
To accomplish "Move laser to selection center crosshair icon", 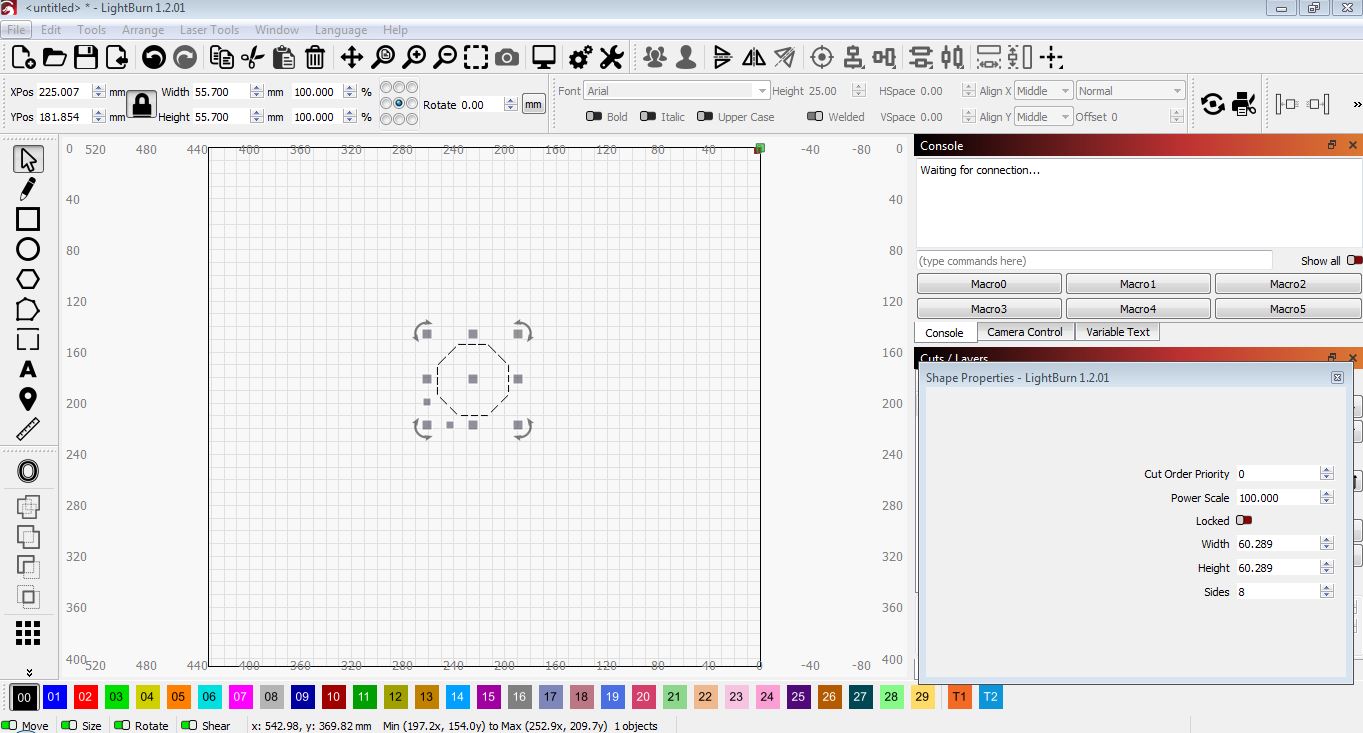I will (822, 57).
